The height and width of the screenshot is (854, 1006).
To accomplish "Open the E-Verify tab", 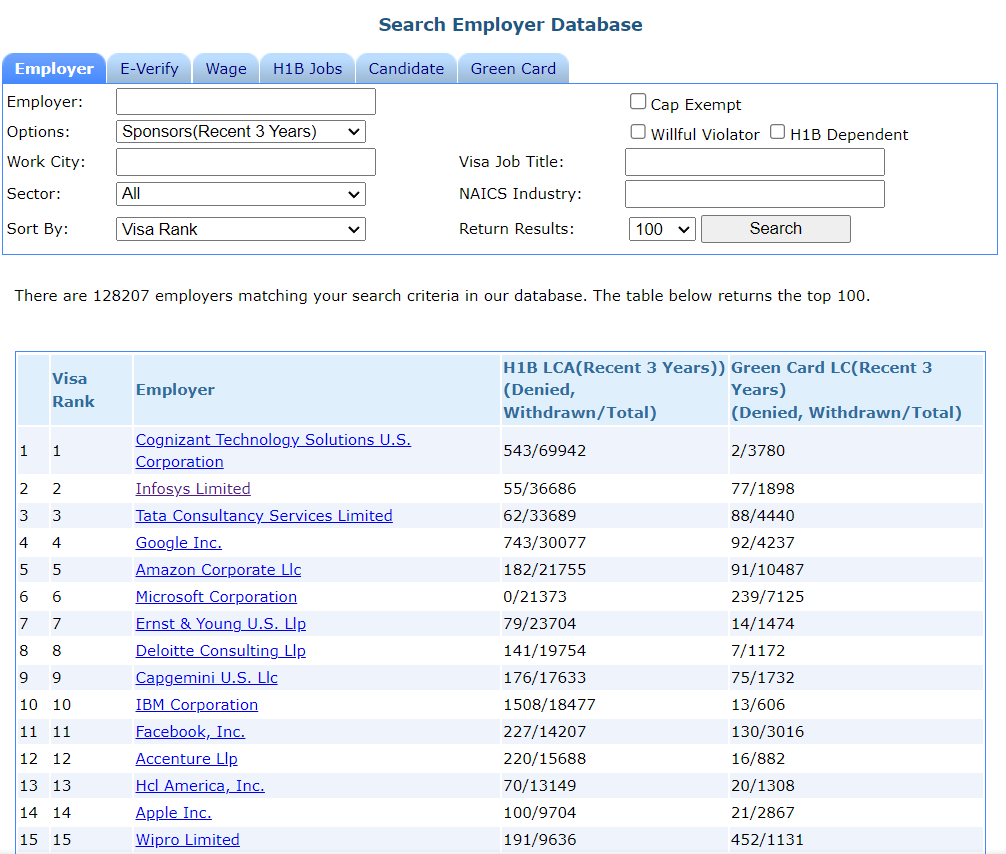I will pos(149,69).
